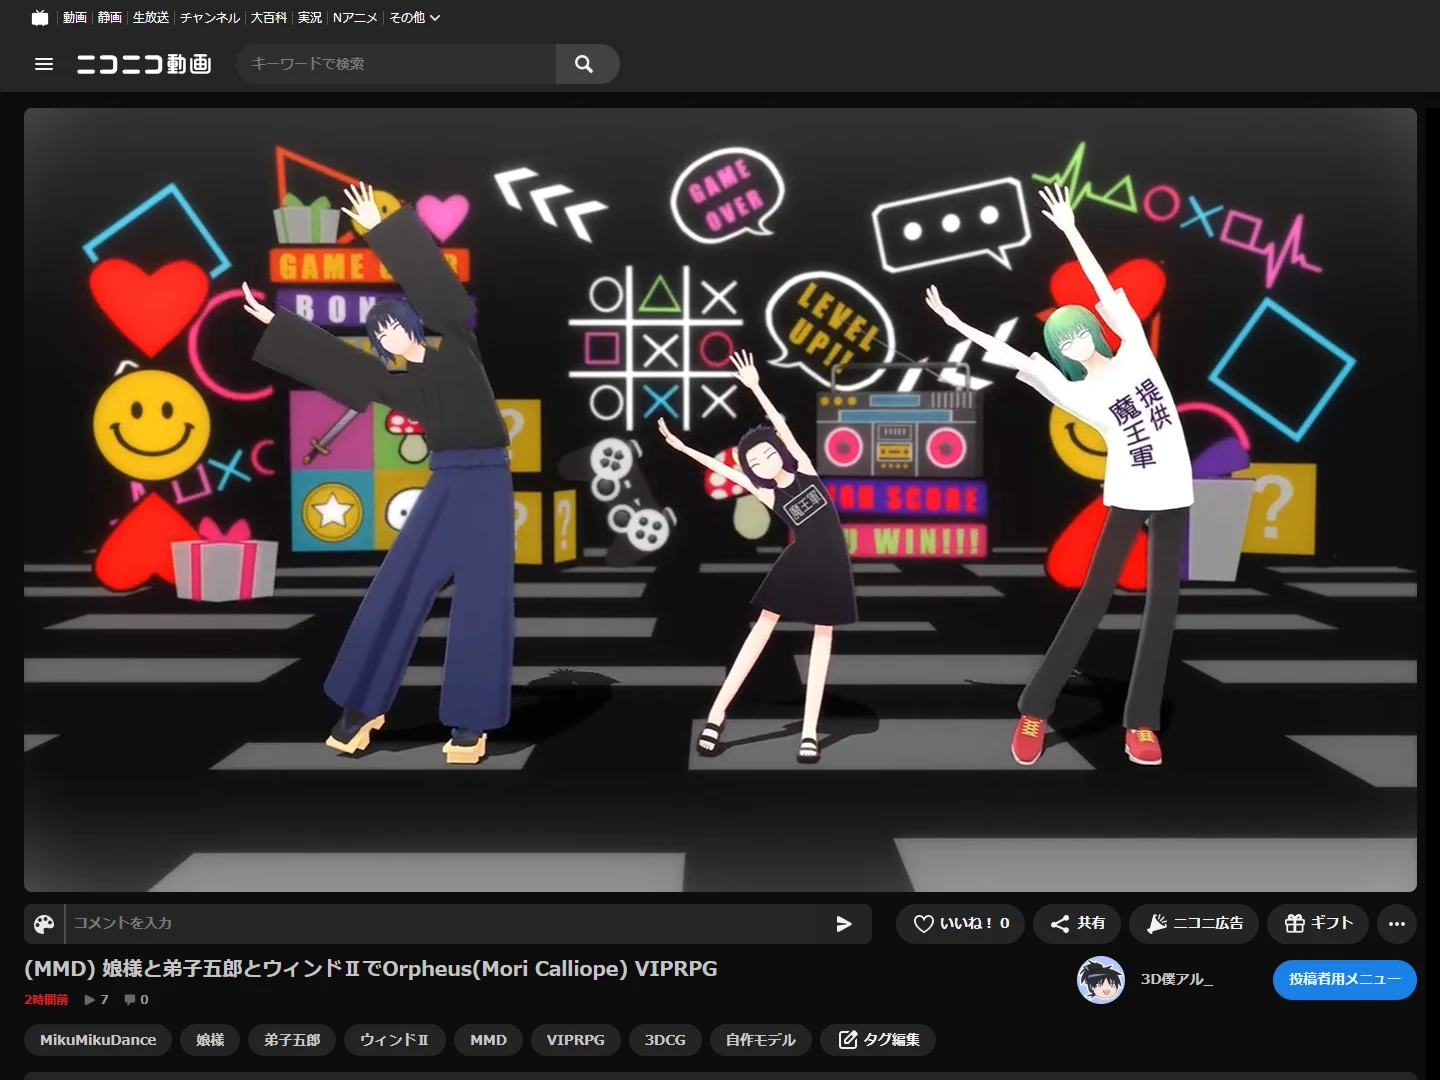Expand the その他 dropdown menu

click(x=414, y=18)
